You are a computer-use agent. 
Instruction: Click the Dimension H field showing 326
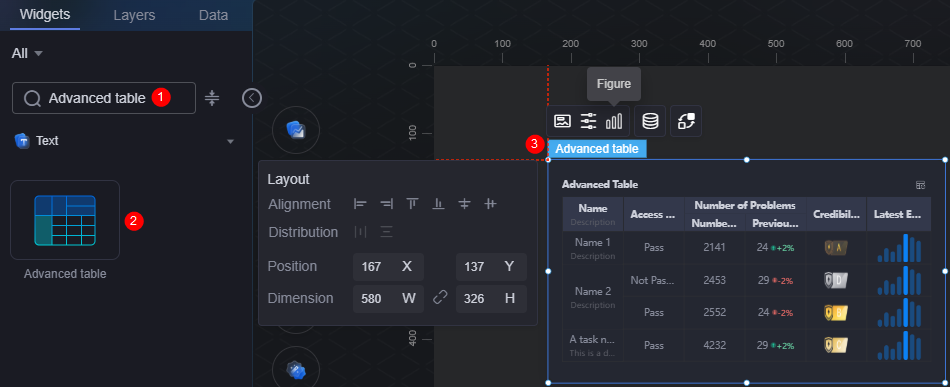tap(491, 299)
